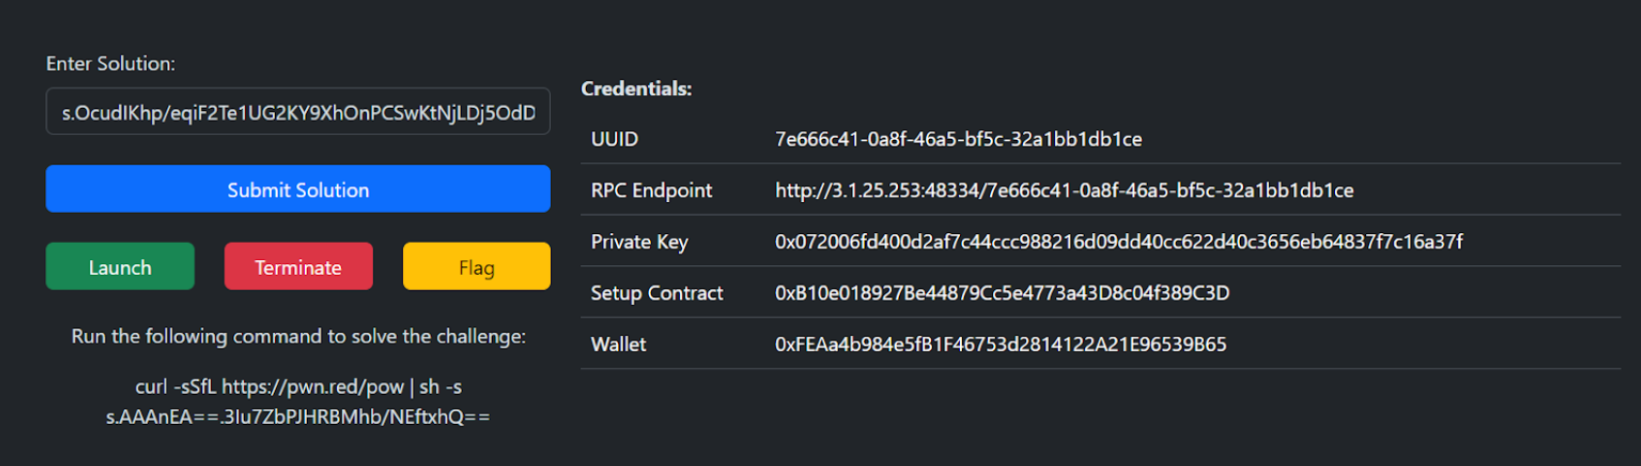The height and width of the screenshot is (466, 1641).
Task: Submit the solution with the blue button
Action: click(298, 189)
